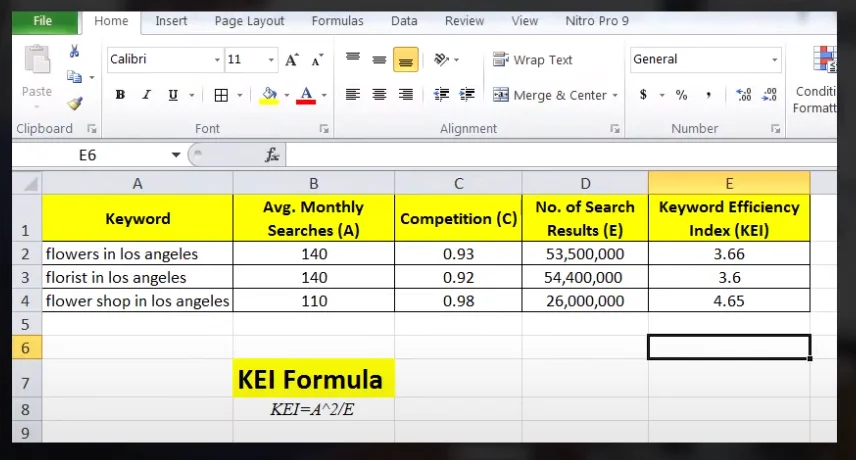856x460 pixels.
Task: Click the Increase Indent icon
Action: click(467, 95)
